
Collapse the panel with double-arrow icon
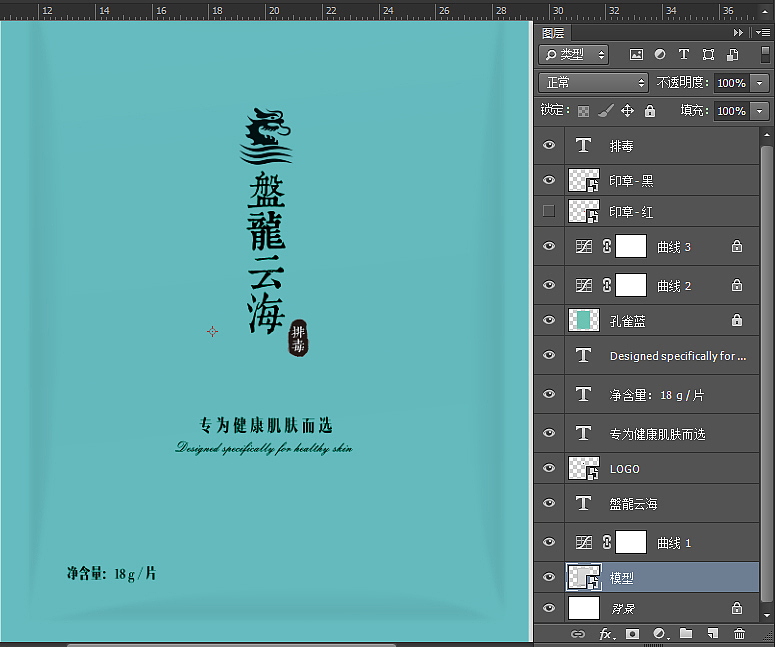[738, 33]
